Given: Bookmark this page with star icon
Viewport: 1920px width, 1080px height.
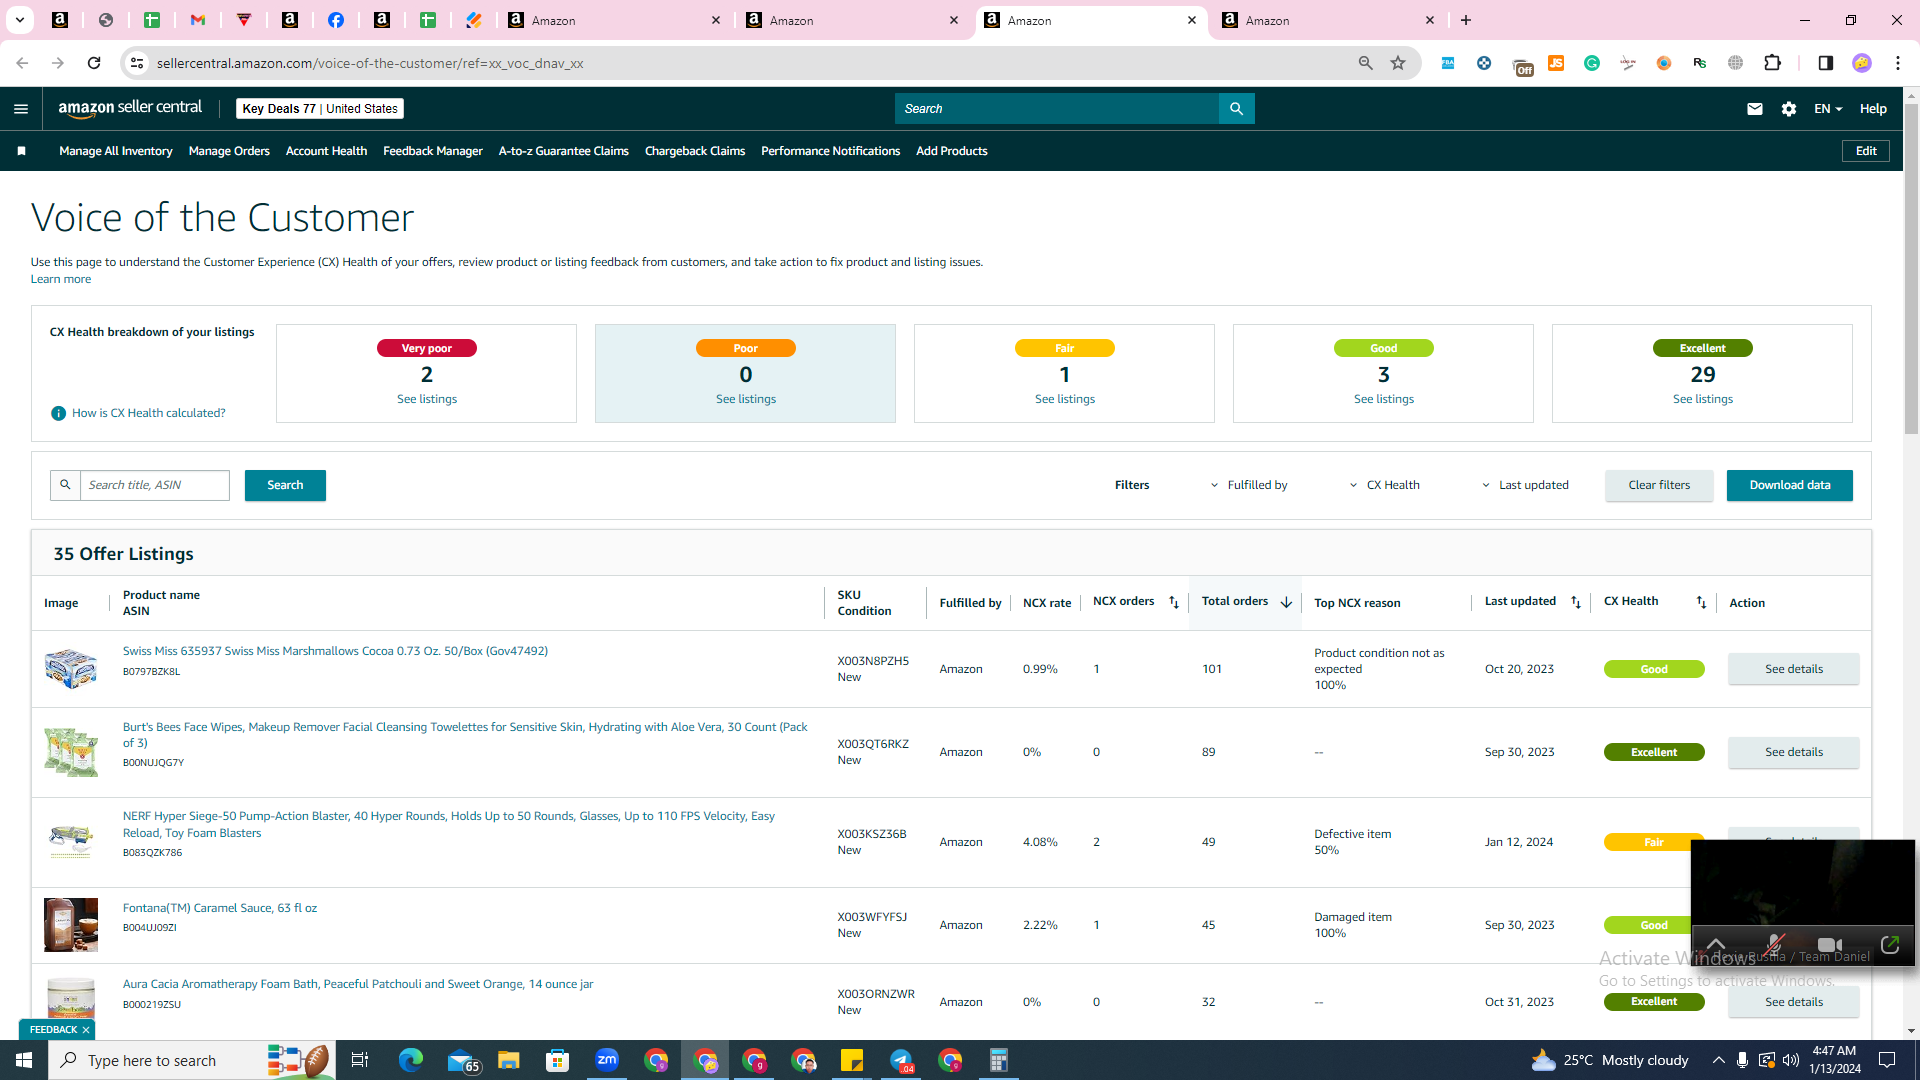Looking at the screenshot, I should click(x=1398, y=63).
